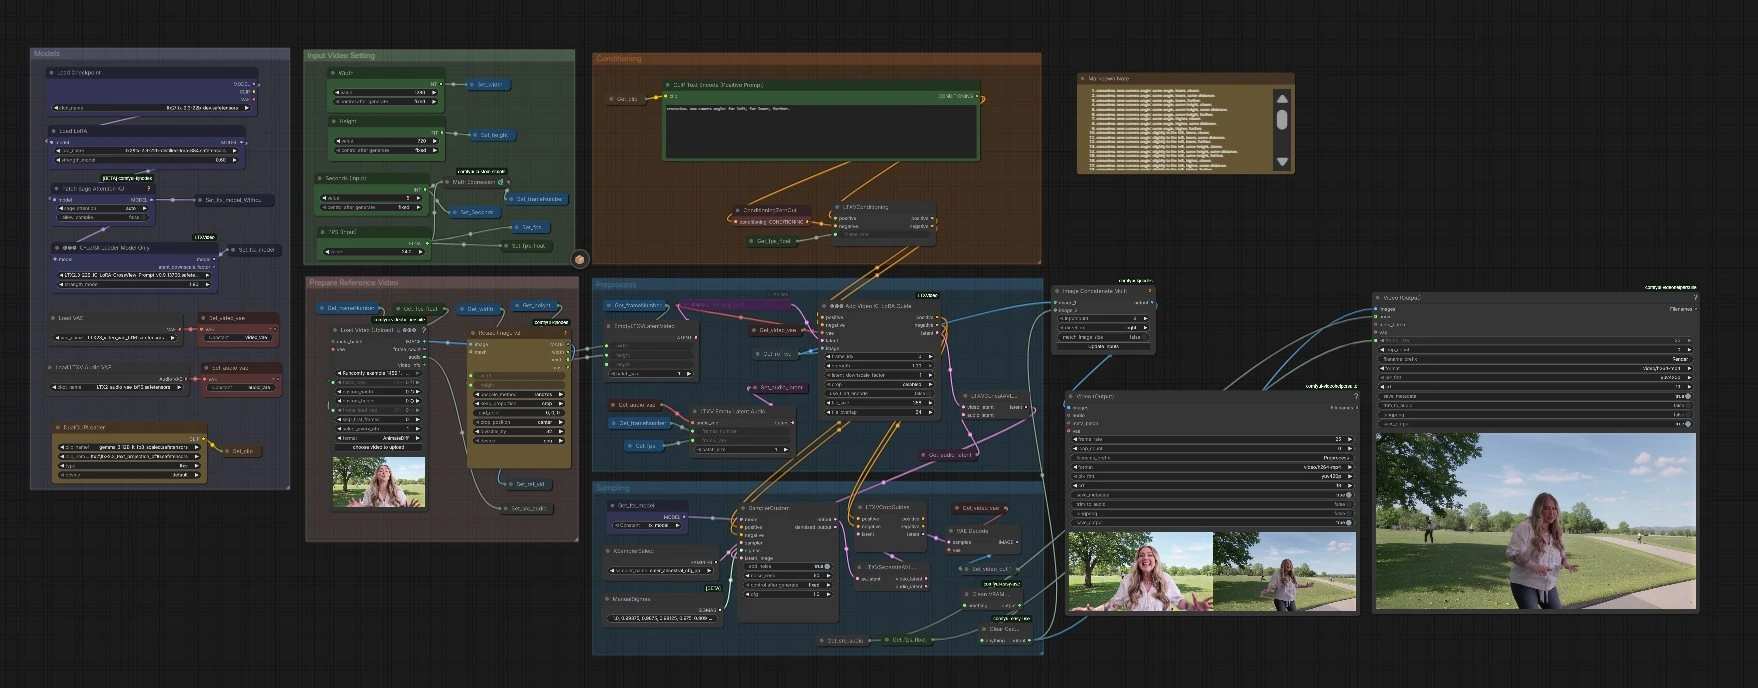Click the Markdown Note scrollbar thumb
Viewport: 1758px width, 688px height.
coord(1282,120)
